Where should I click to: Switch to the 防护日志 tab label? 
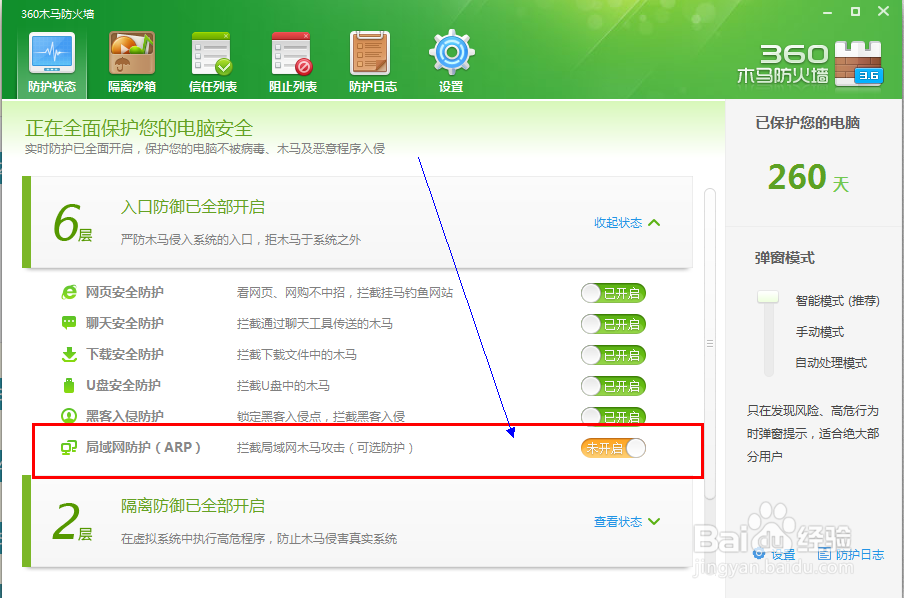(372, 86)
